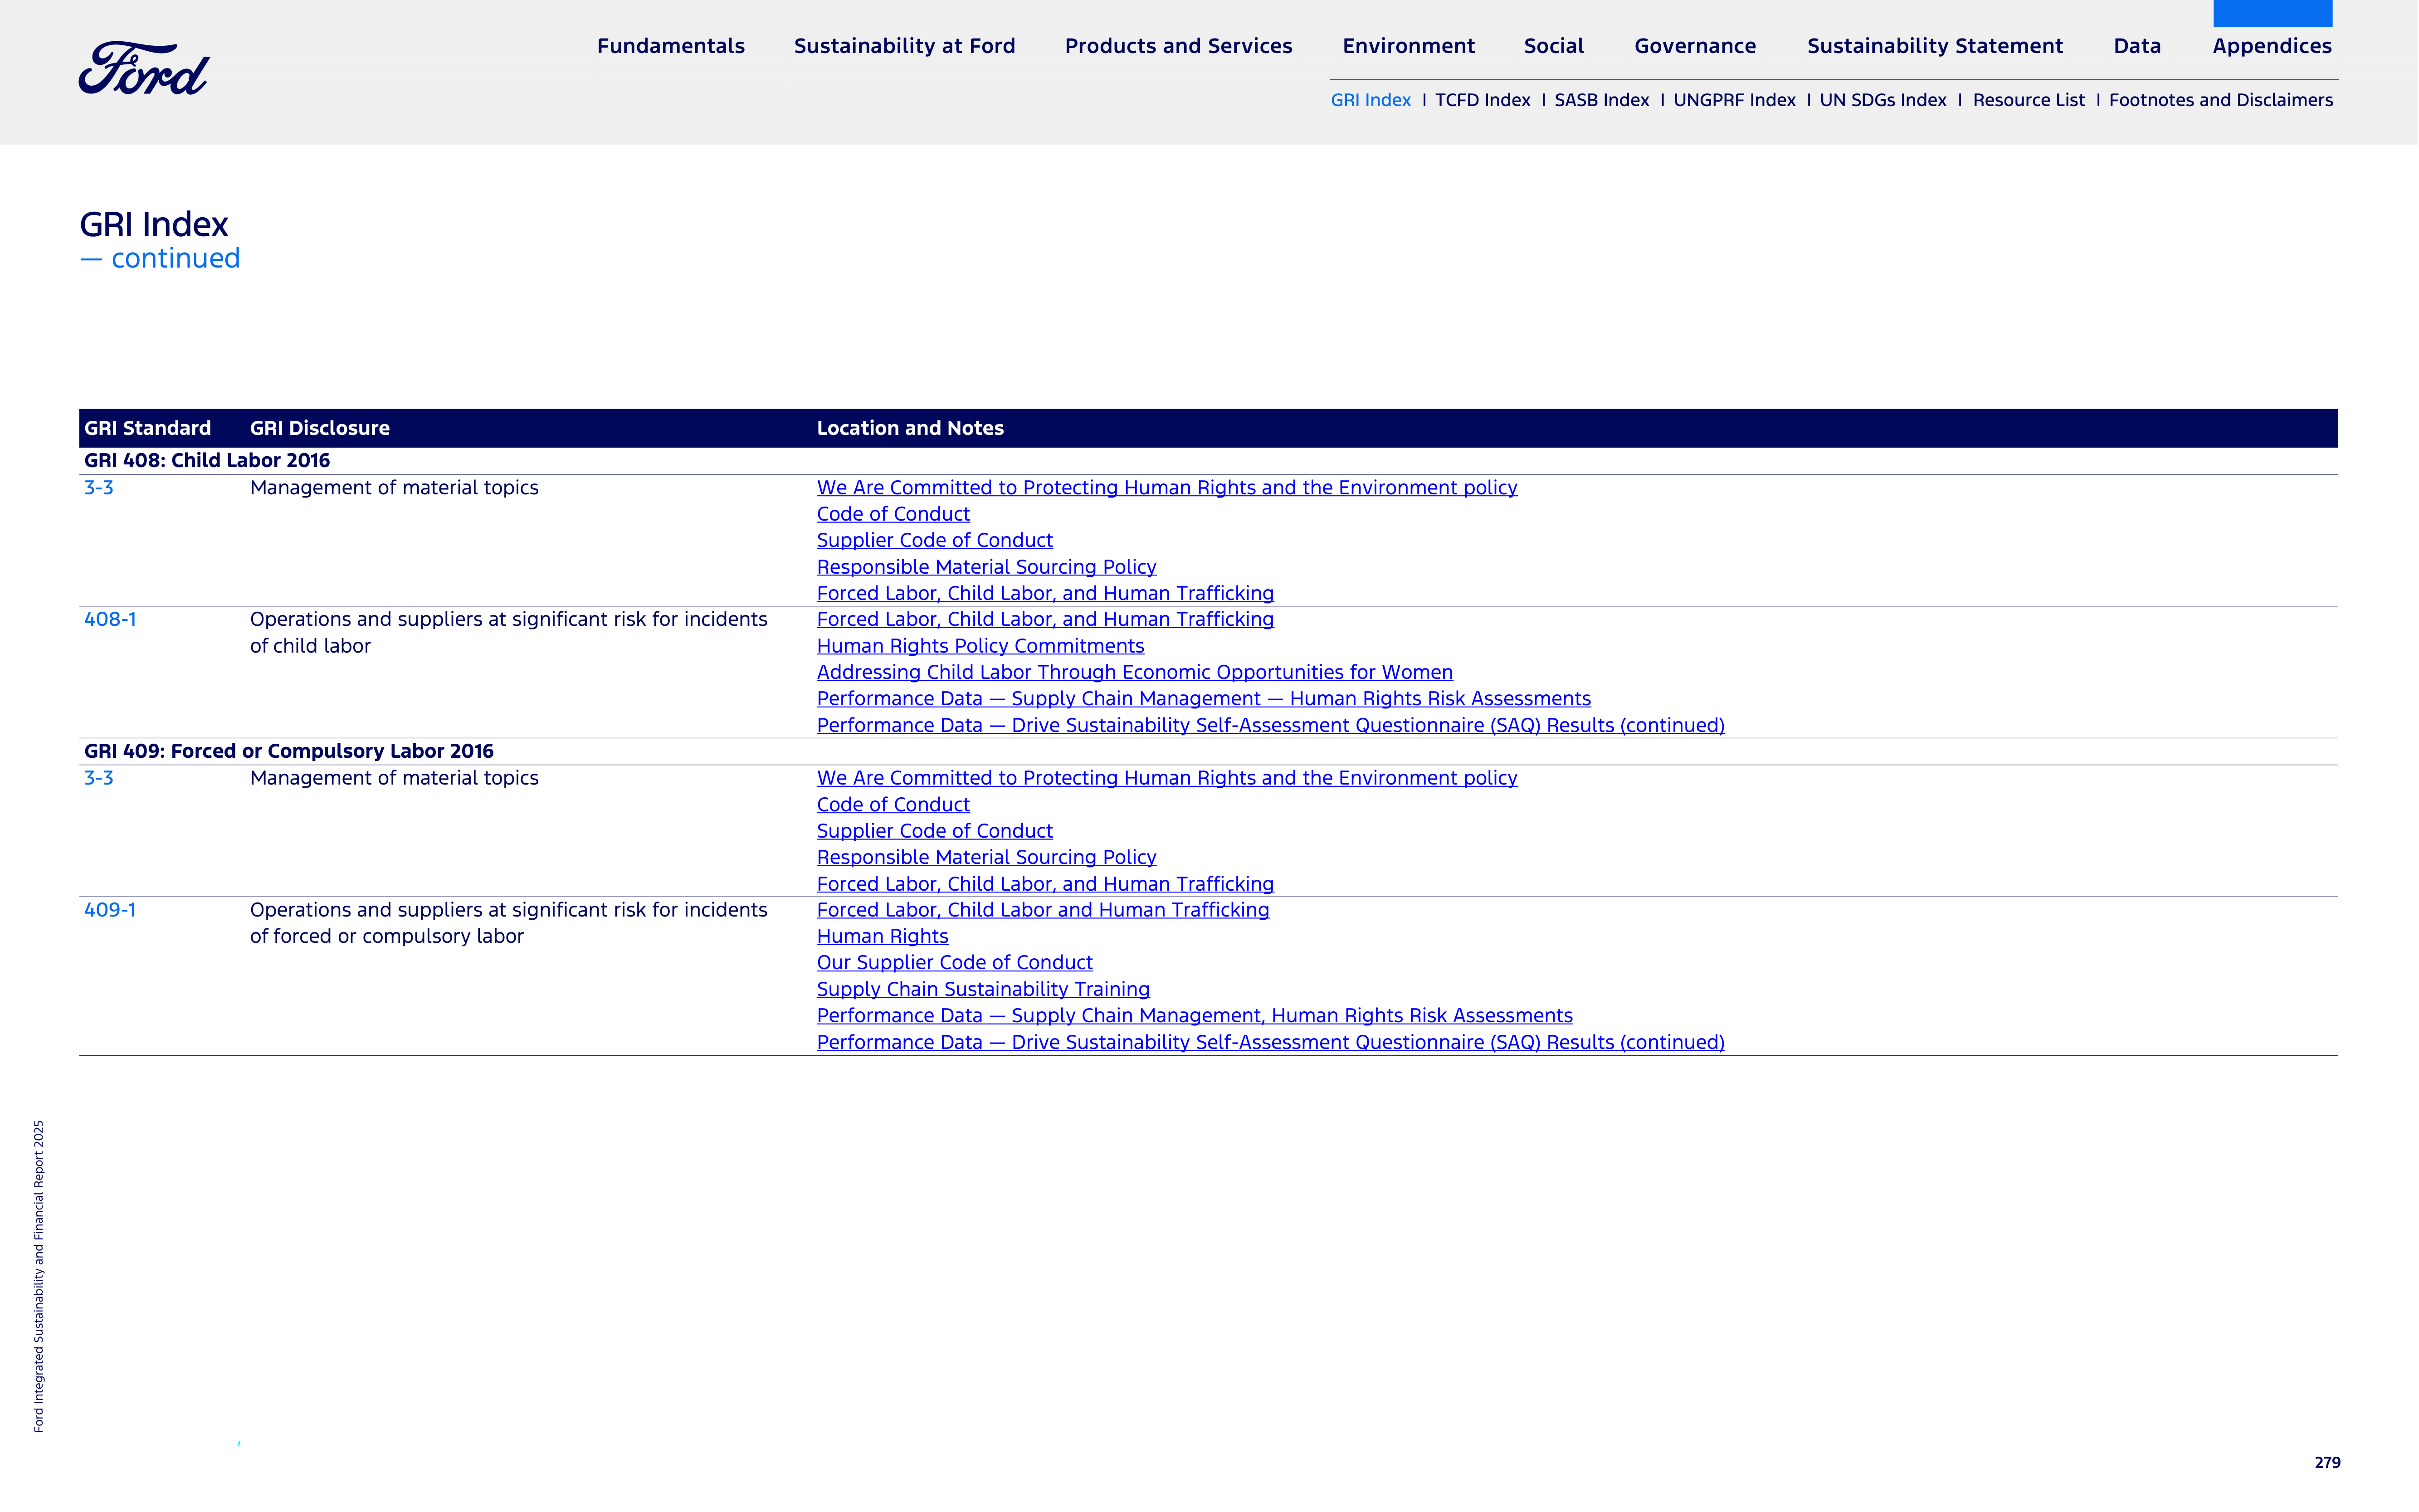
Task: Click the GRI Standard column header
Action: 148,428
